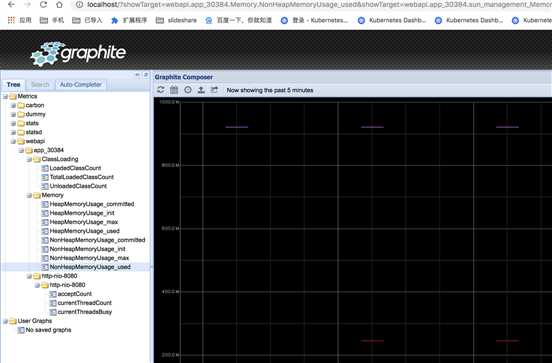The height and width of the screenshot is (363, 552).
Task: Click the highlighted NonHeapMemoryUsage_used metric
Action: (90, 267)
